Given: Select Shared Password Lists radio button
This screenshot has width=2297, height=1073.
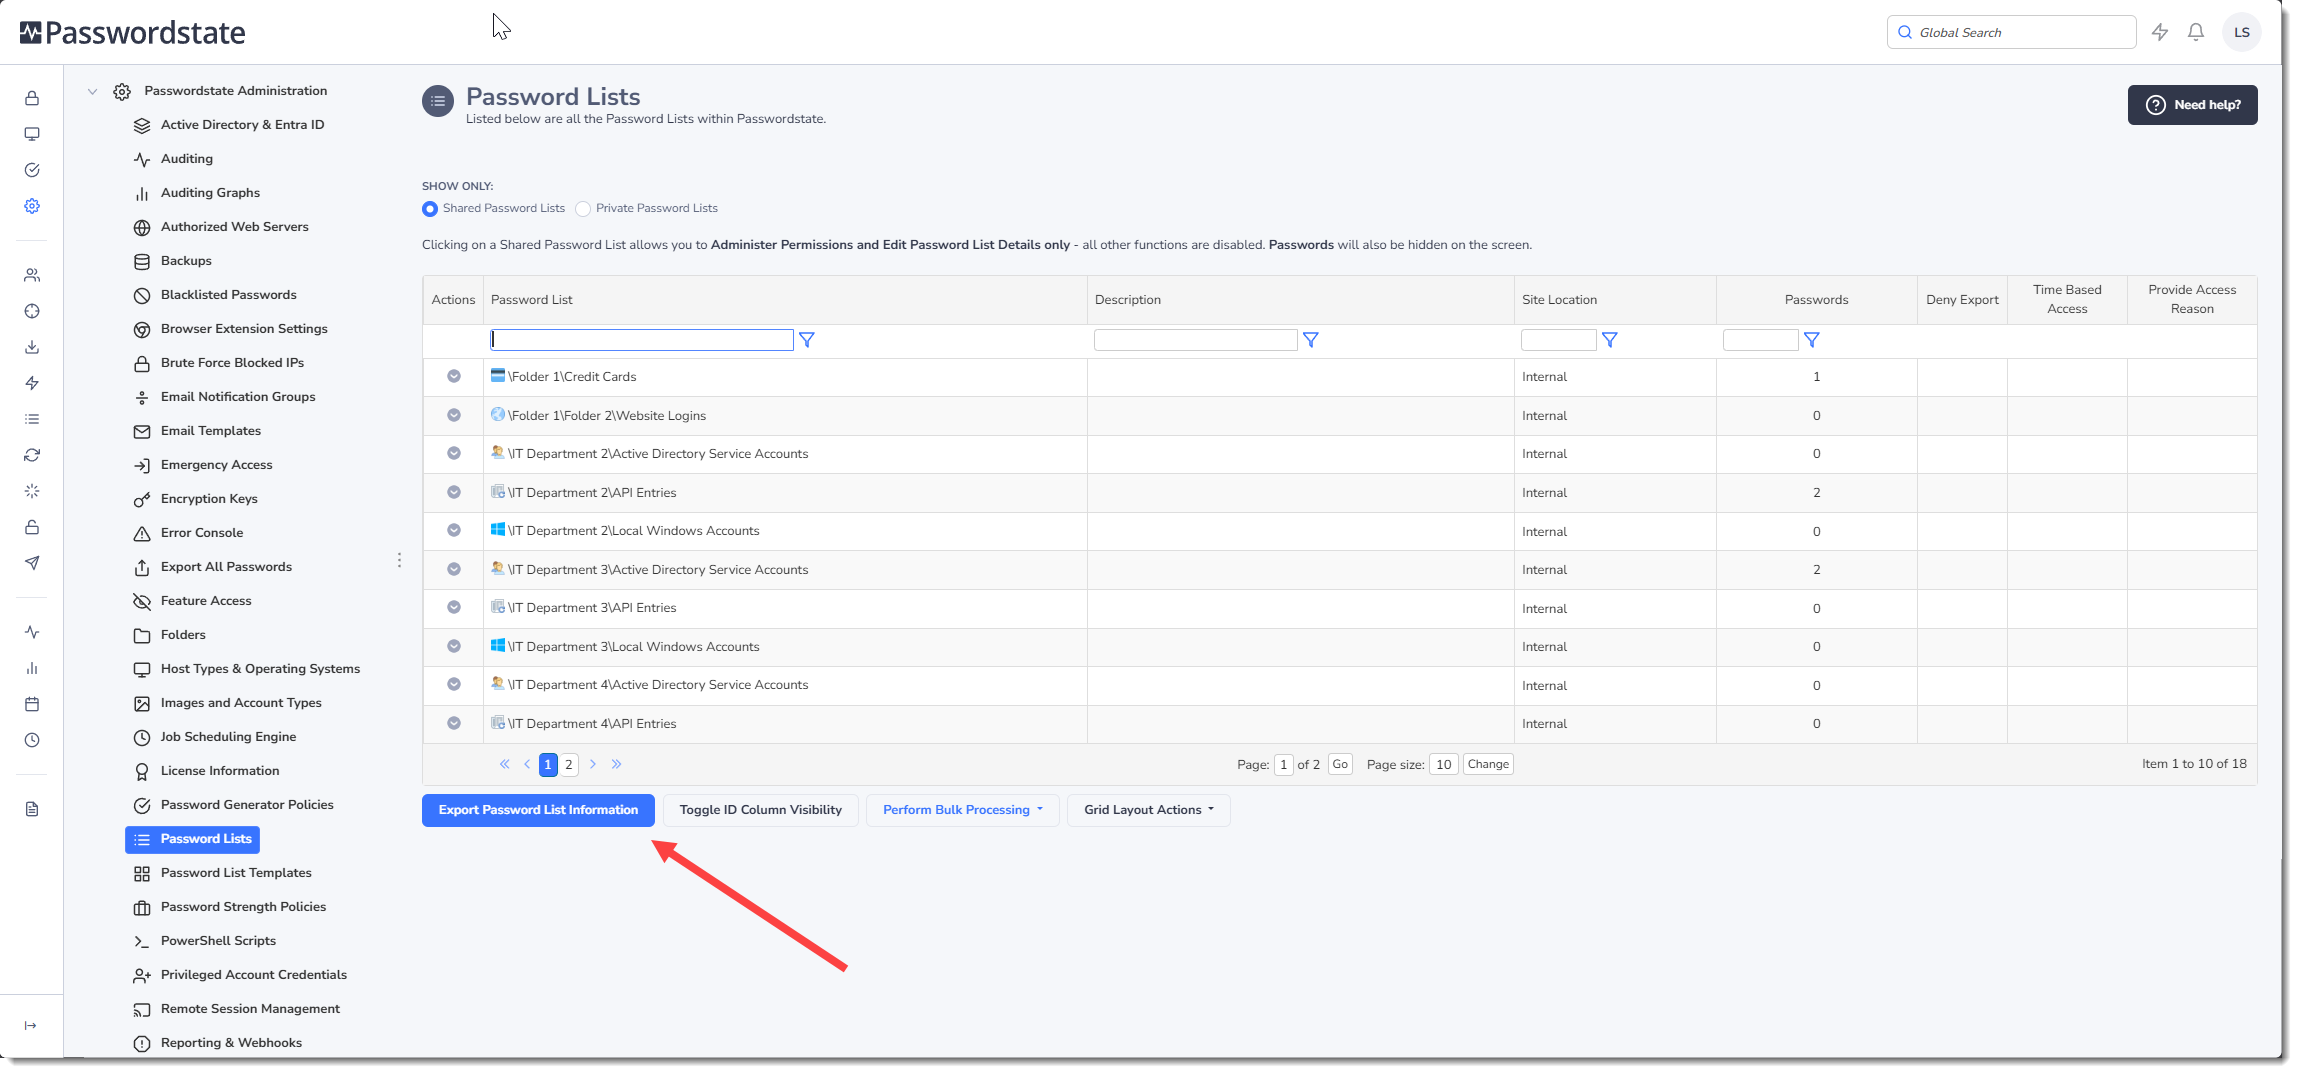Looking at the screenshot, I should 430,209.
